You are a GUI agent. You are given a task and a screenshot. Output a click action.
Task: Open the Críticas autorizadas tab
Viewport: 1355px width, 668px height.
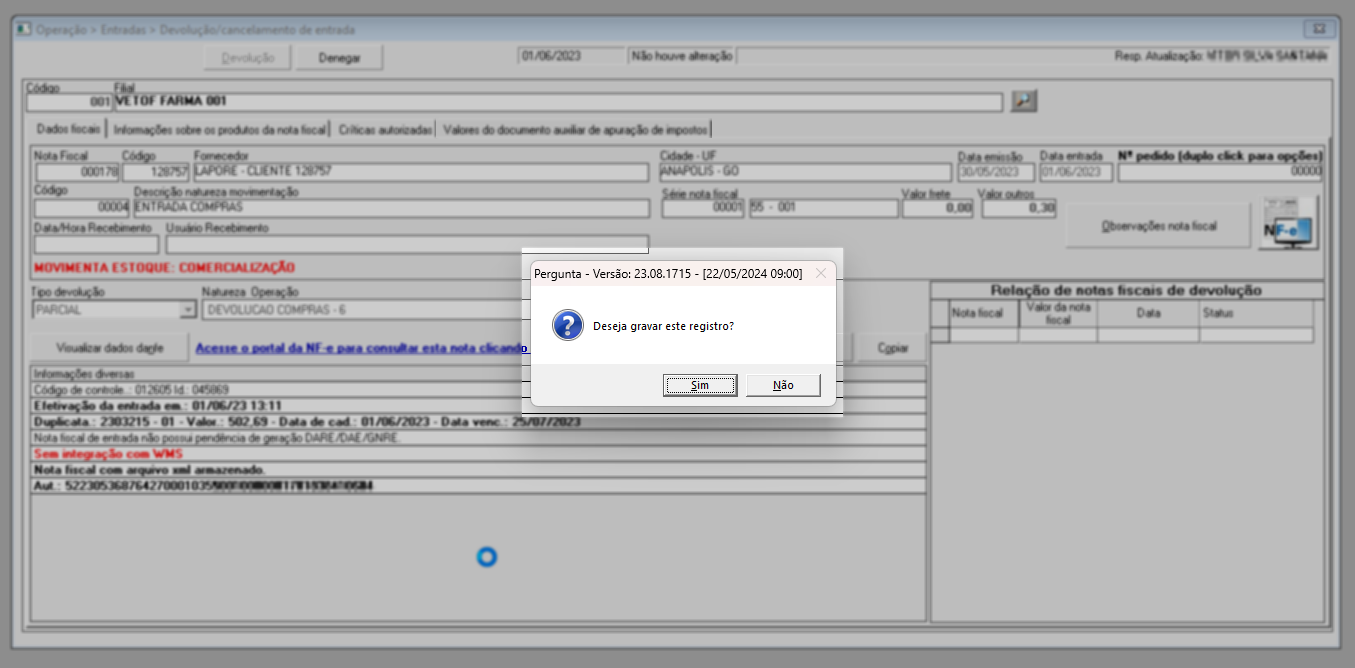tap(385, 129)
